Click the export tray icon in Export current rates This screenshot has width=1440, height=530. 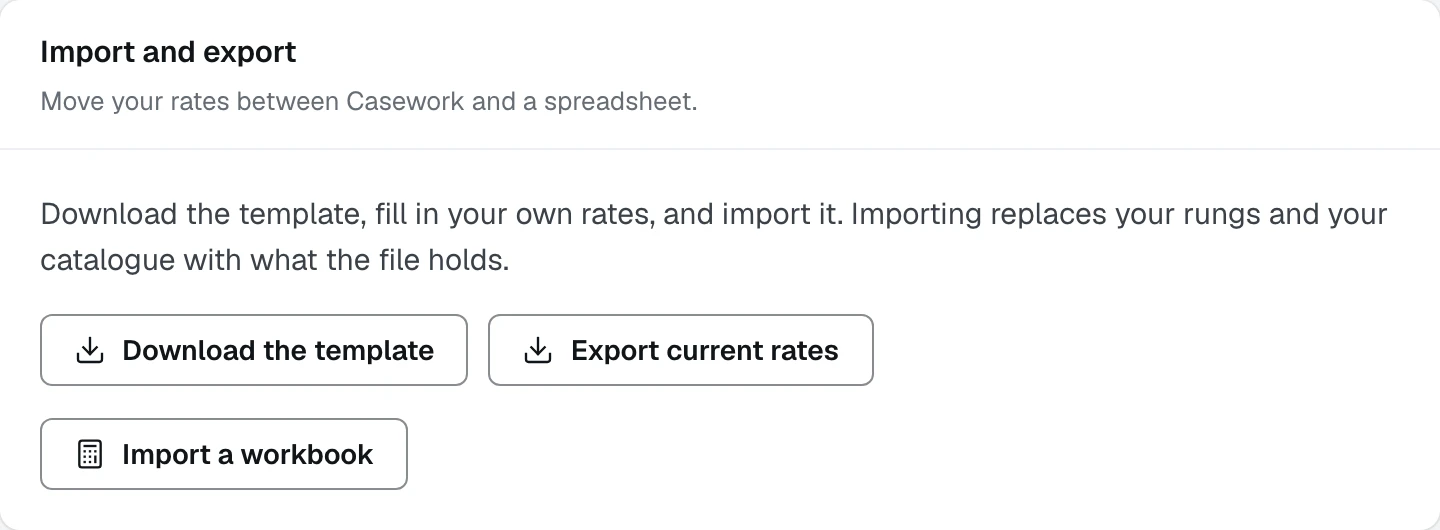pyautogui.click(x=538, y=350)
